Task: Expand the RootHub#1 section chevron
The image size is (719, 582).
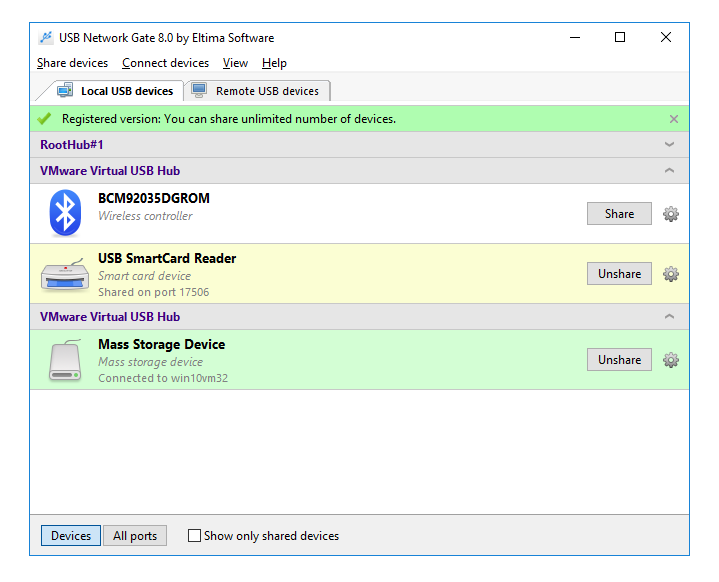Action: [x=669, y=144]
